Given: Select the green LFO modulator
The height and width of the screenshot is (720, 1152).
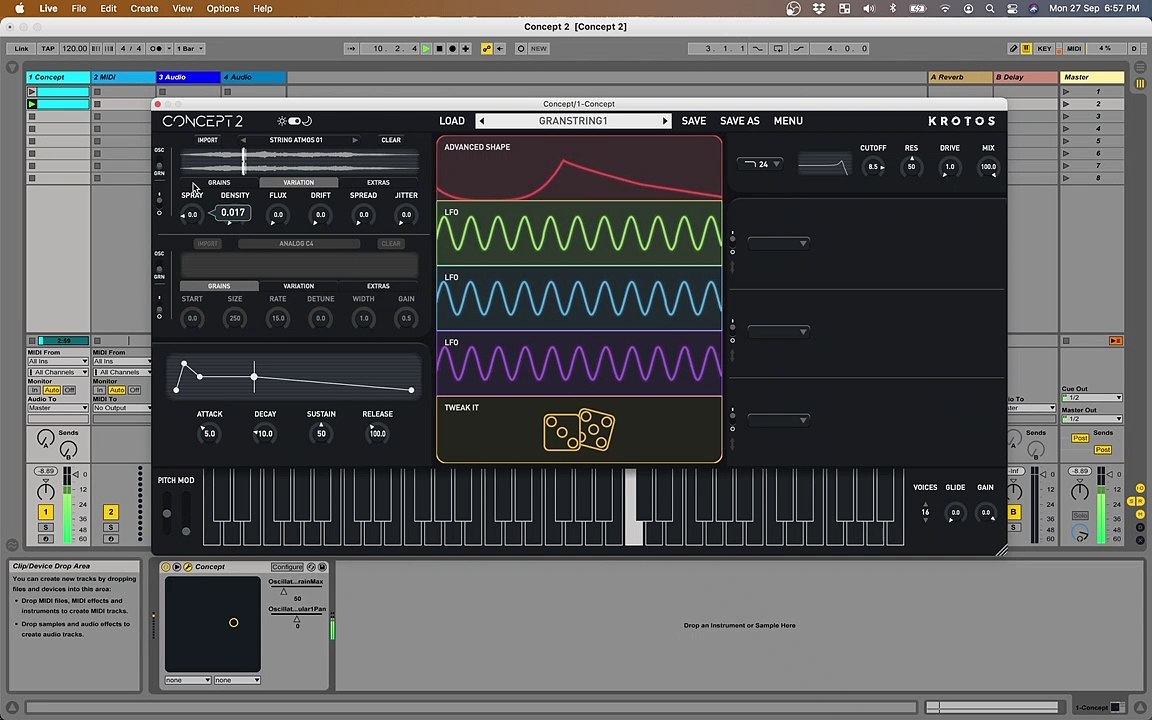Looking at the screenshot, I should (579, 234).
